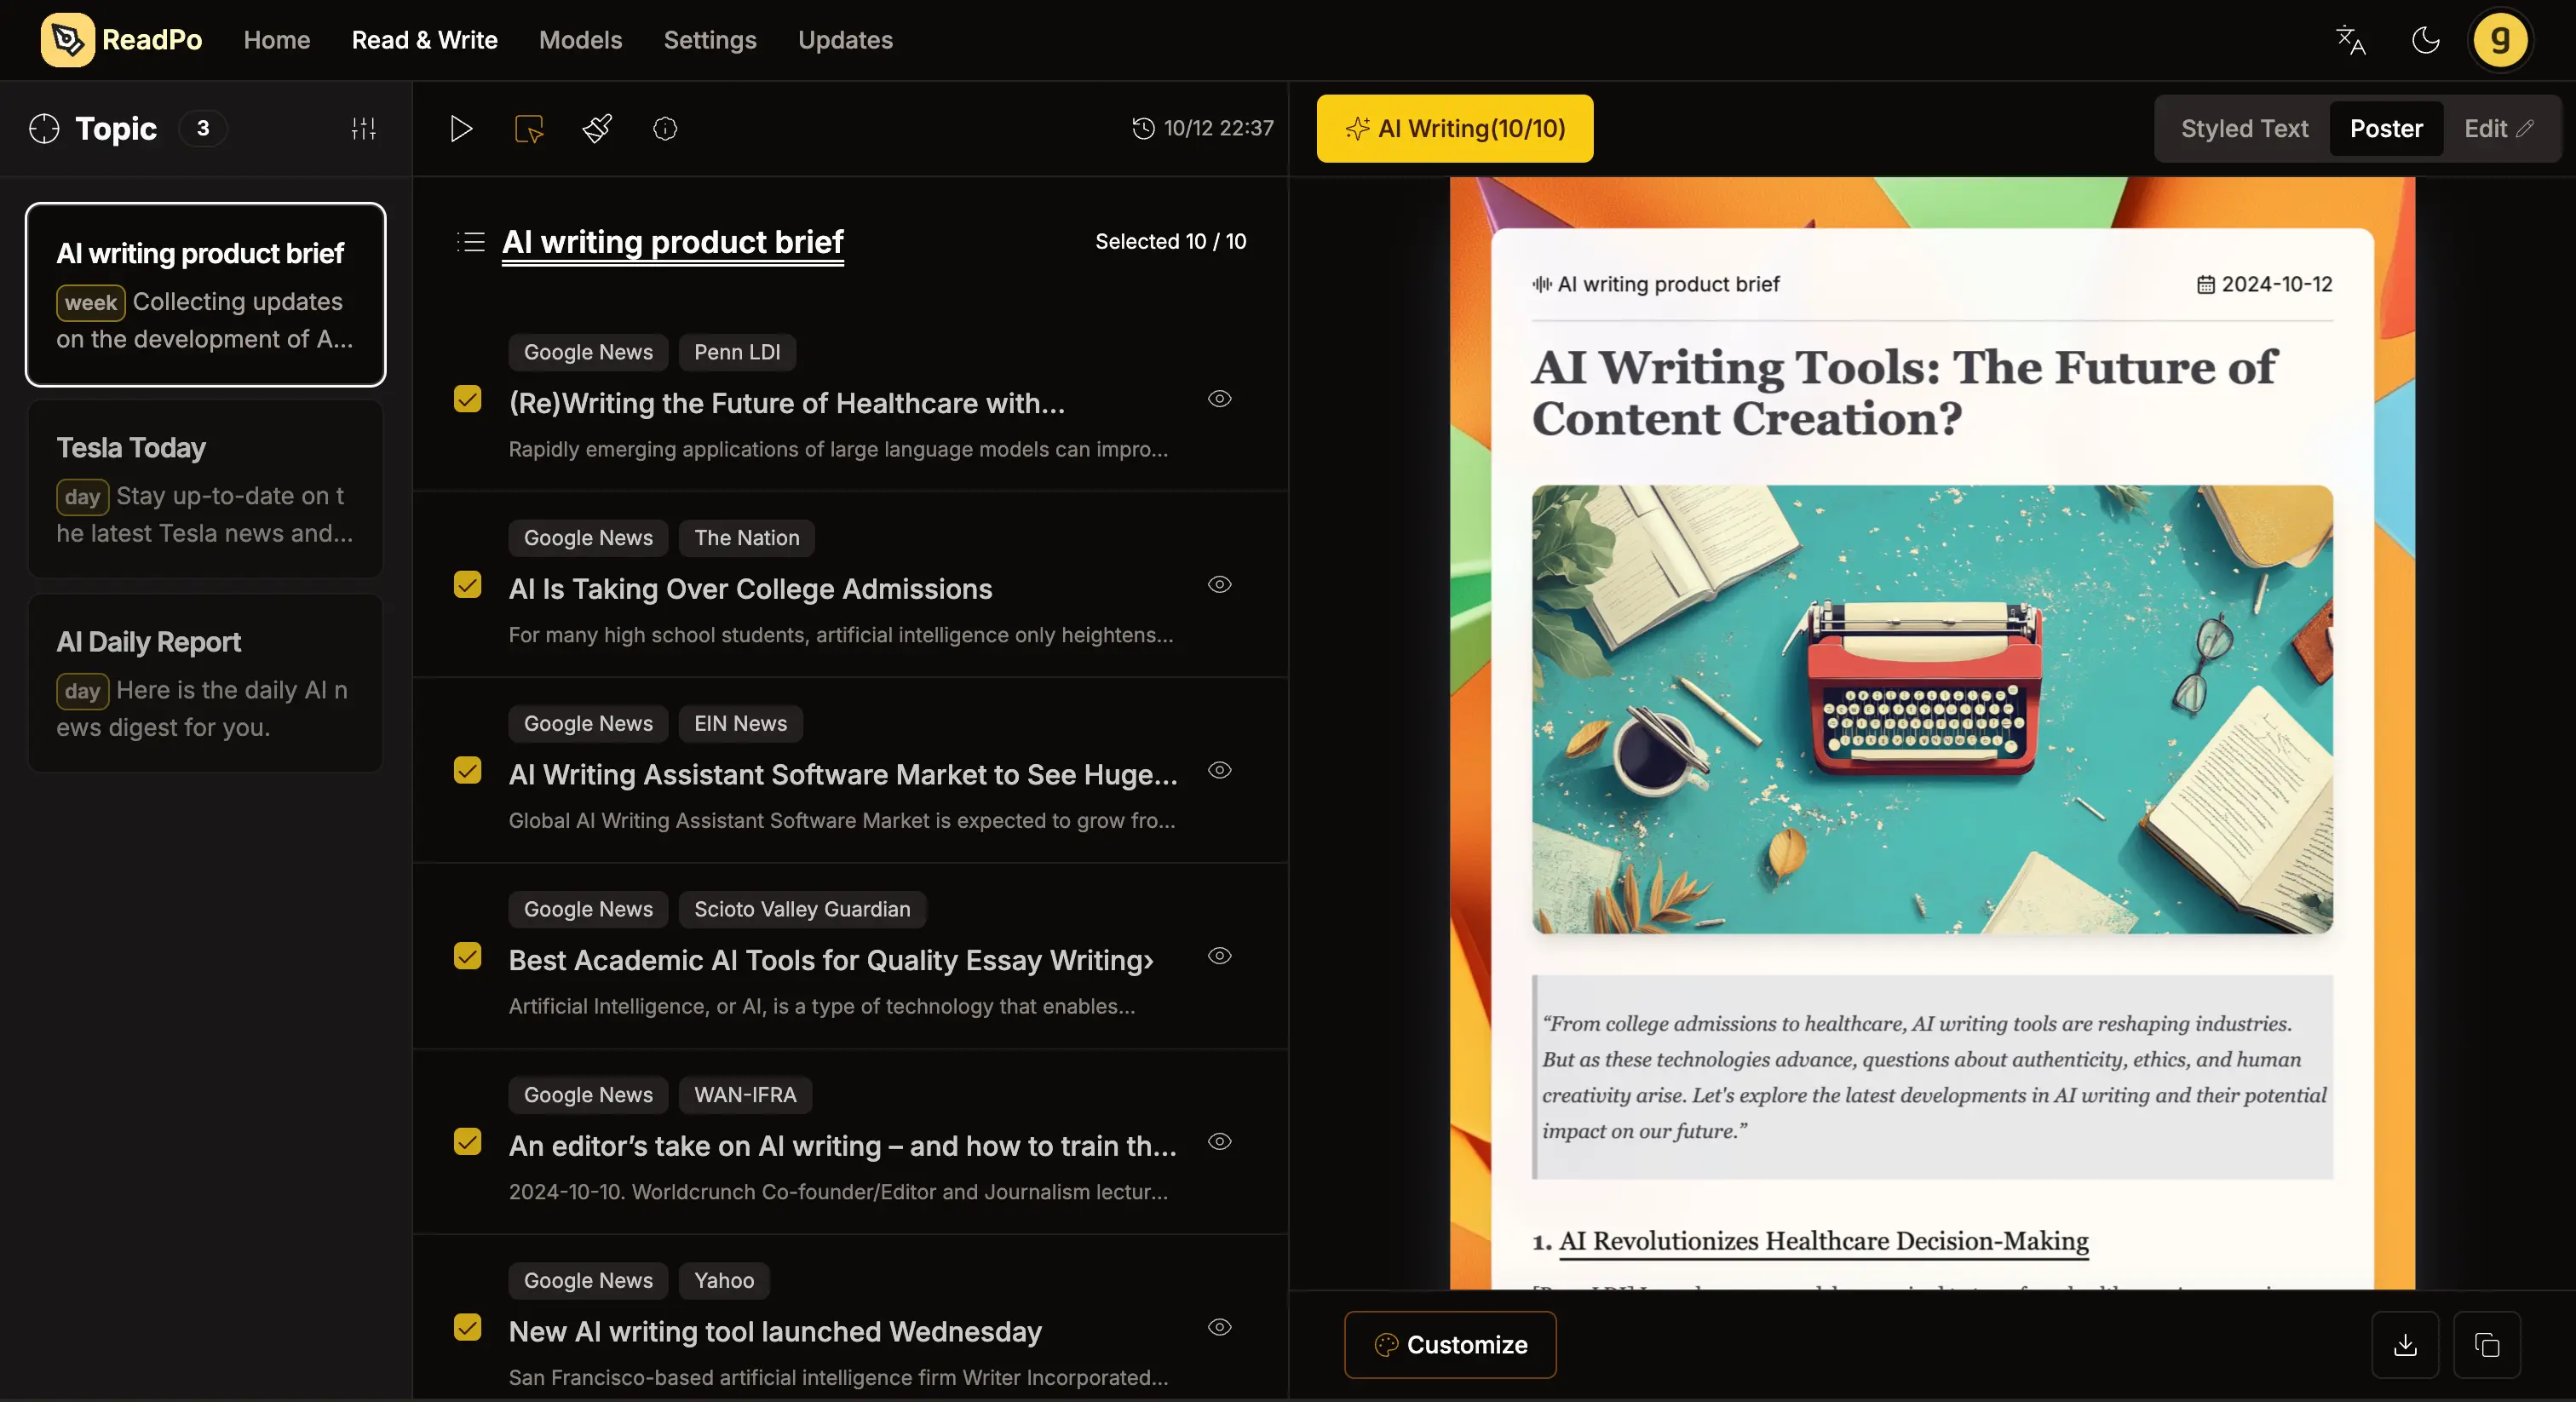Click the Customize button
This screenshot has width=2576, height=1402.
tap(1450, 1345)
